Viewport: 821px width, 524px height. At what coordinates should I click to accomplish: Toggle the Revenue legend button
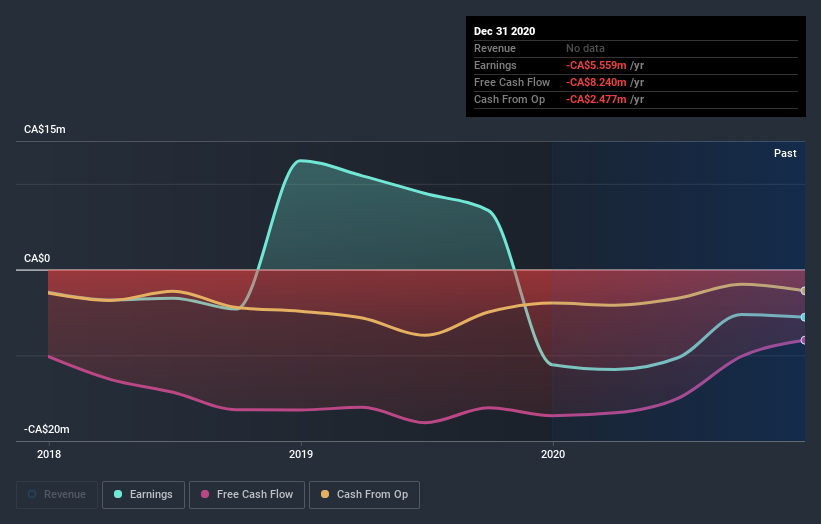click(x=57, y=495)
